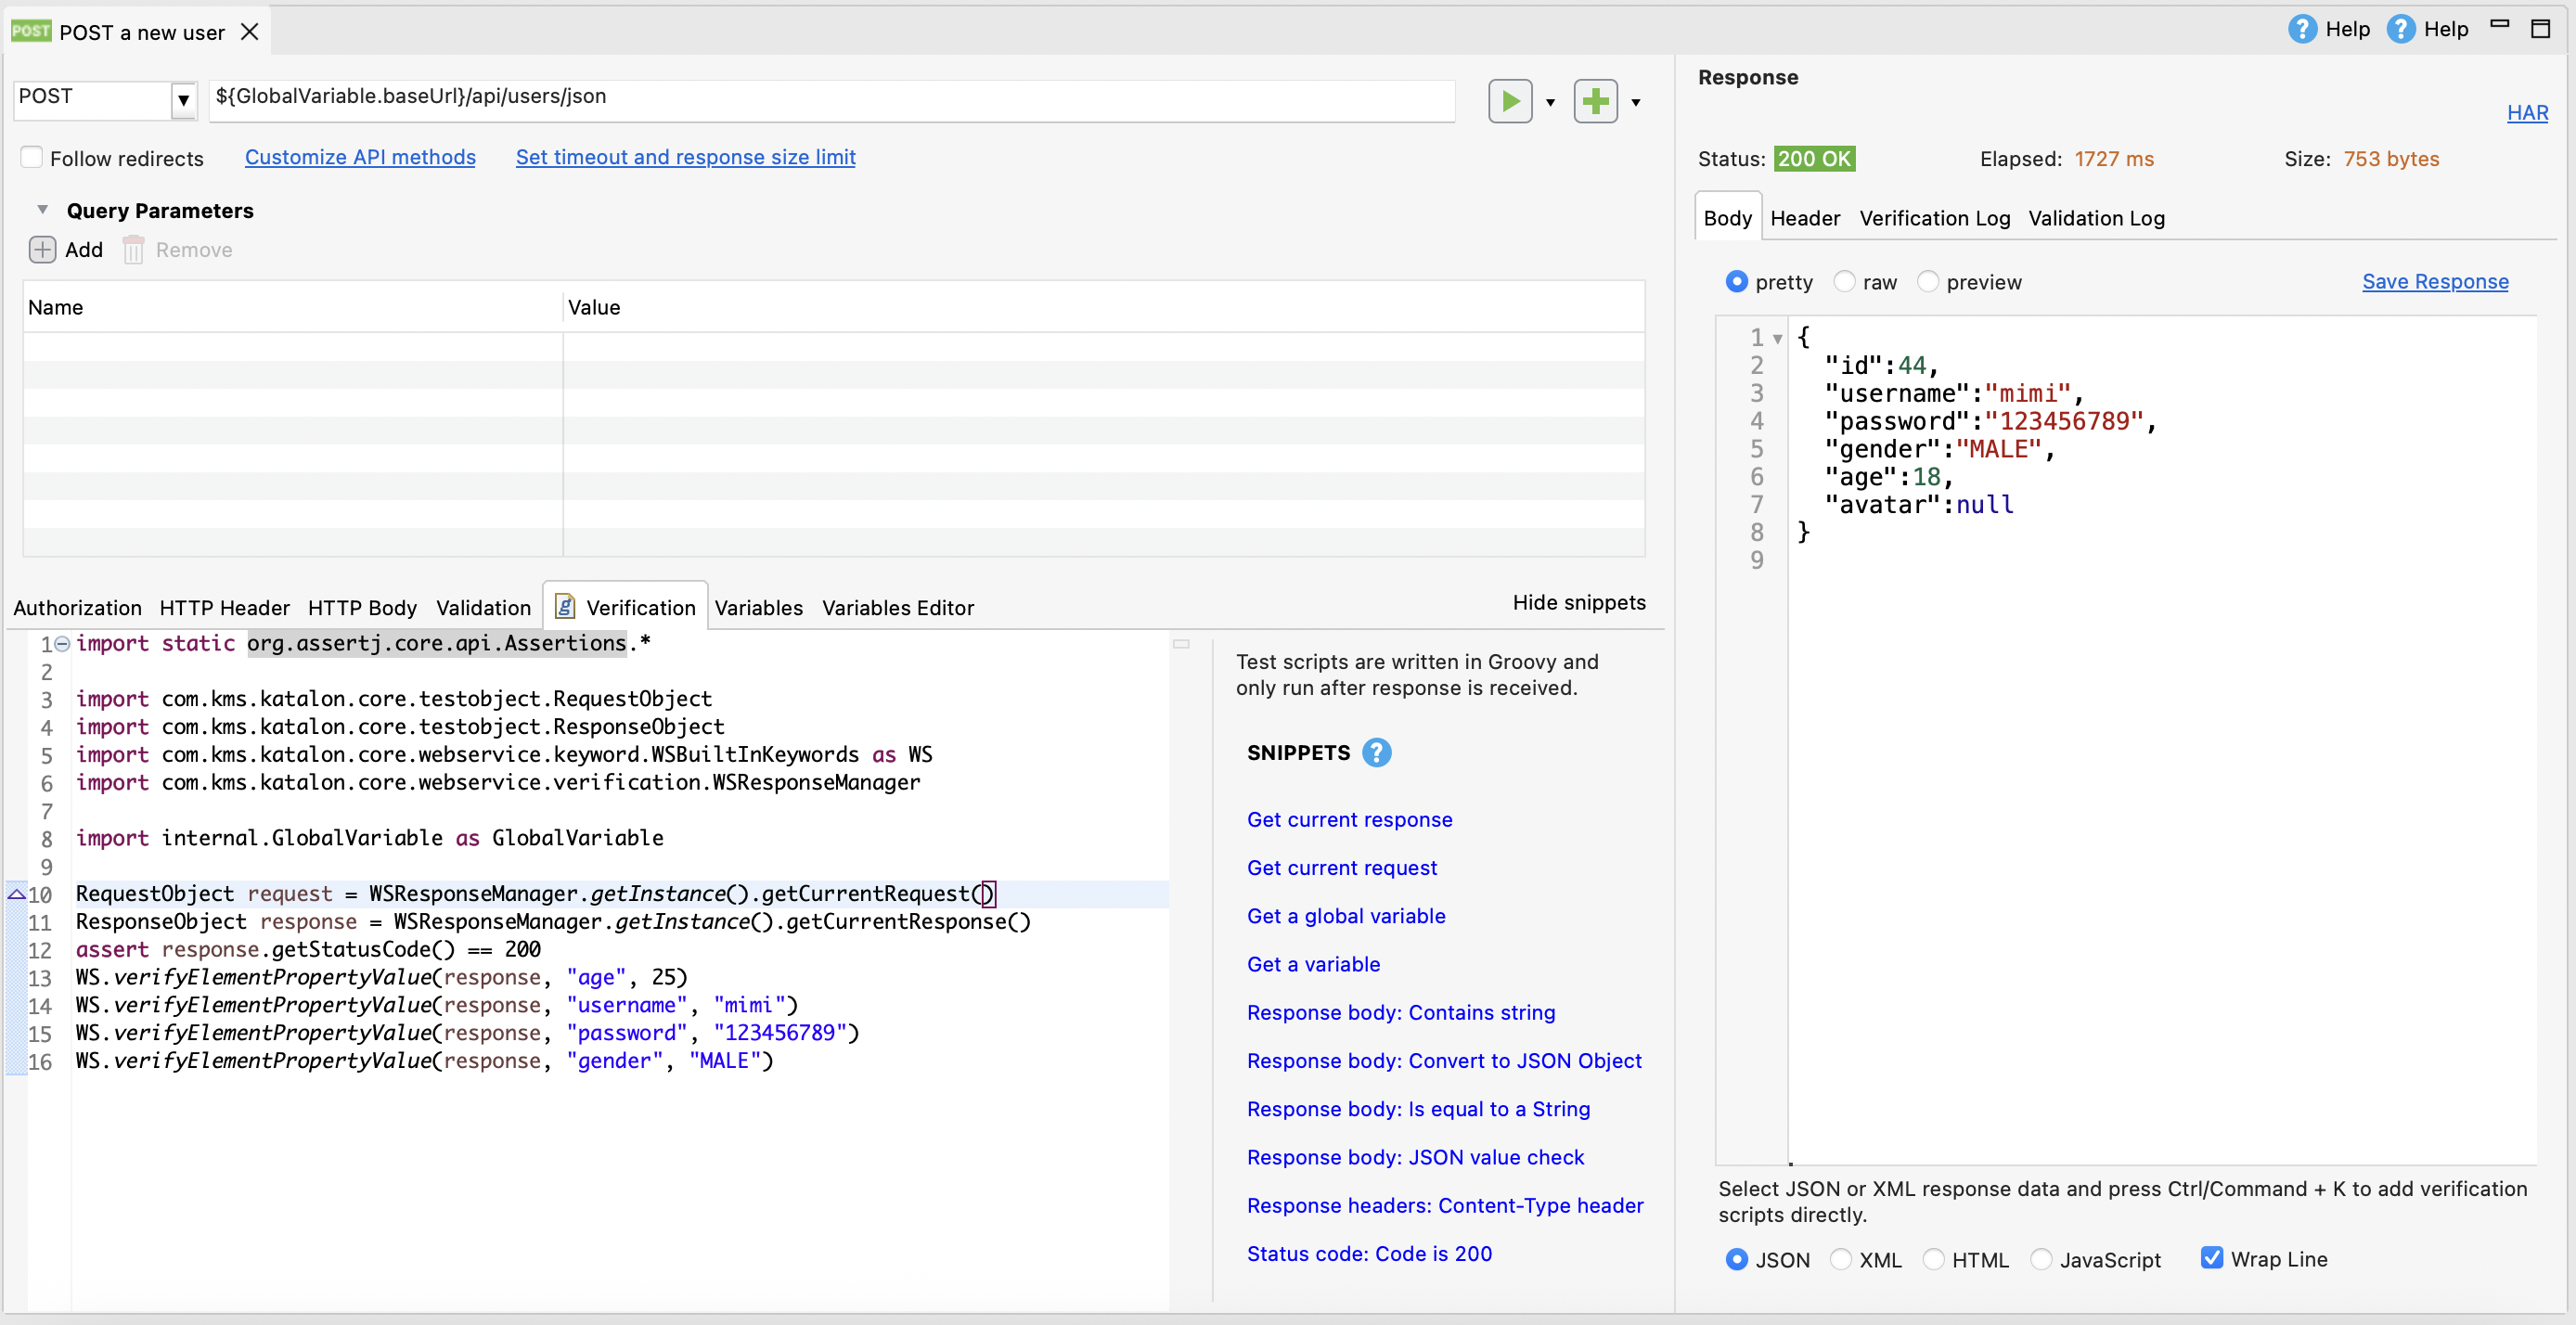
Task: Insert the Get current response snippet
Action: coord(1349,819)
